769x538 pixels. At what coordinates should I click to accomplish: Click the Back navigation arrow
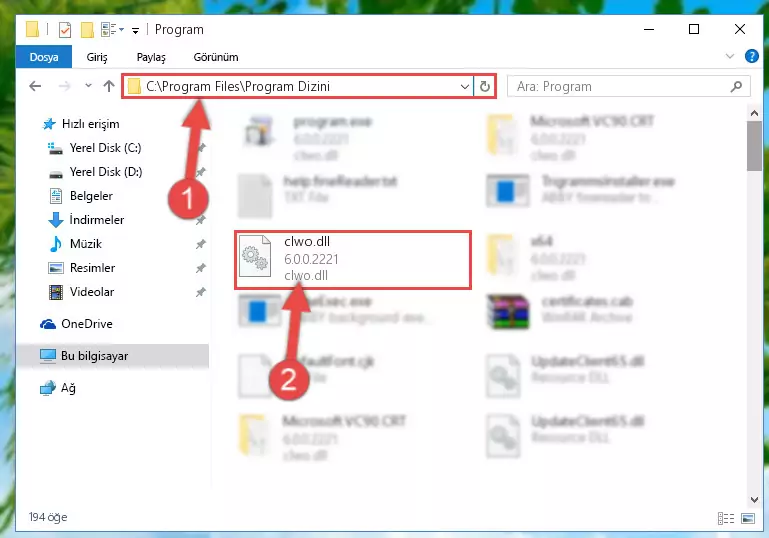point(35,86)
